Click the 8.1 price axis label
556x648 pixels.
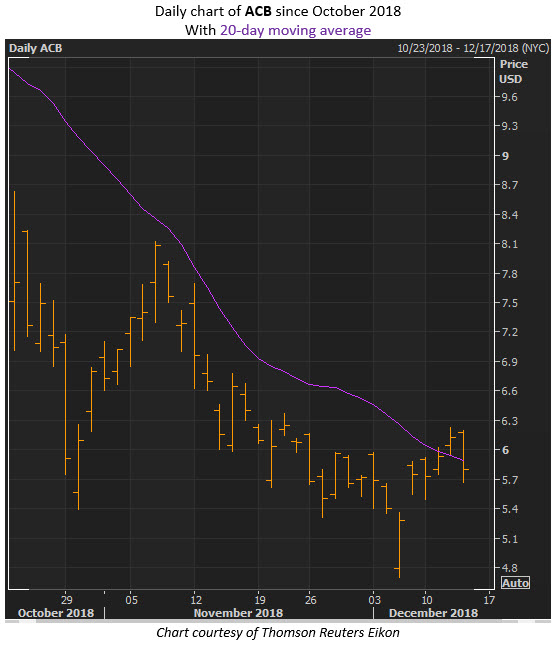[509, 244]
